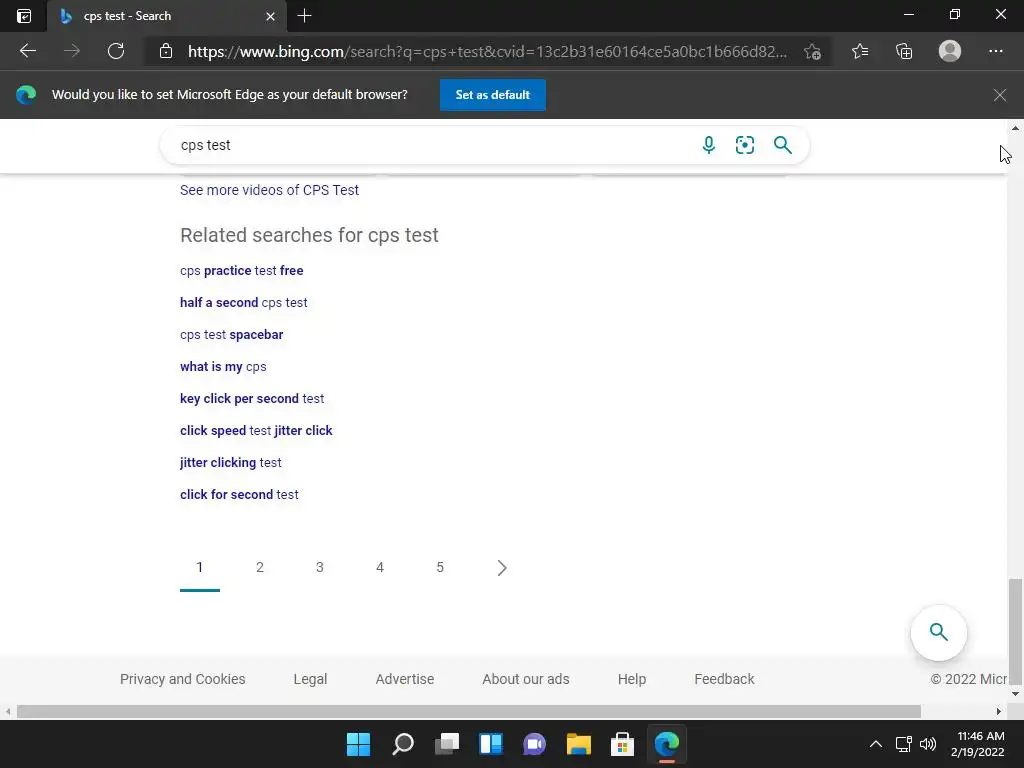This screenshot has width=1024, height=768.
Task: Open the Advertise footer link
Action: tap(405, 679)
